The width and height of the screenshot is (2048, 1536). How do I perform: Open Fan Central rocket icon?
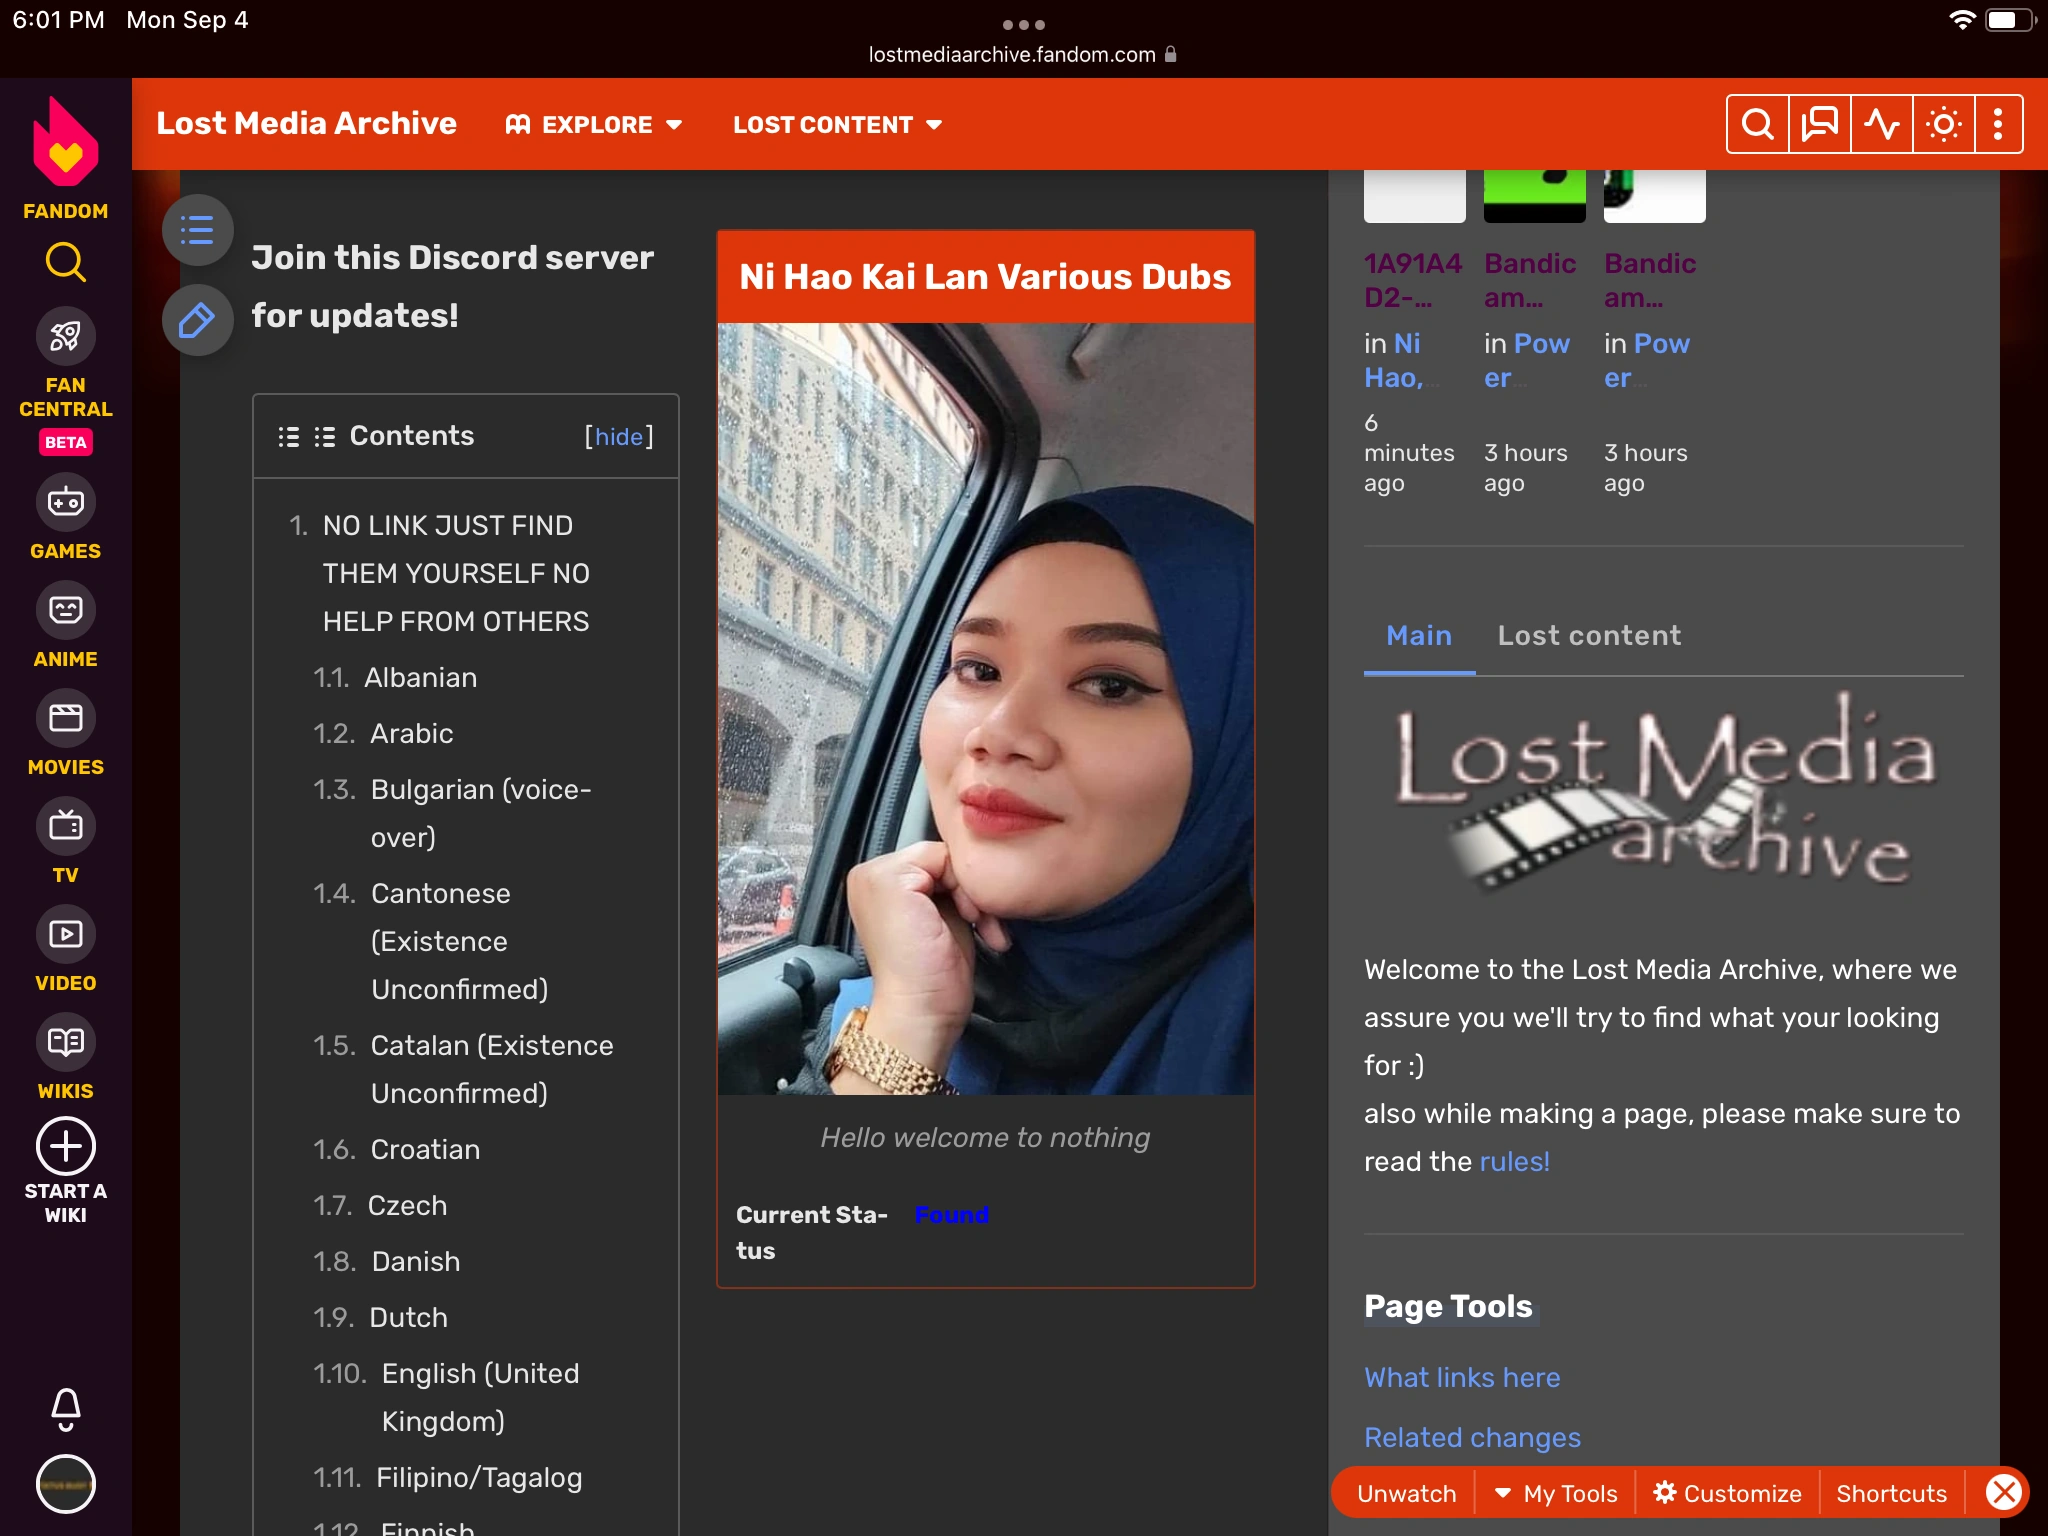[x=65, y=336]
